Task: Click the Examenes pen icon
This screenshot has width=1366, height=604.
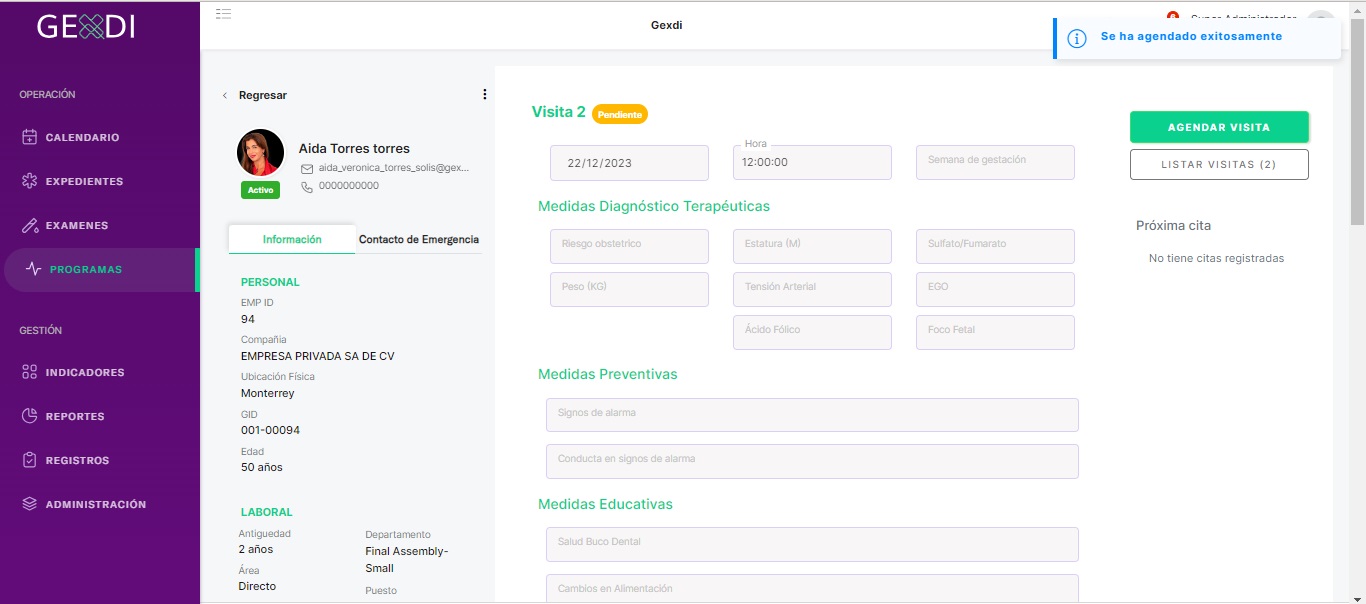Action: pos(29,225)
